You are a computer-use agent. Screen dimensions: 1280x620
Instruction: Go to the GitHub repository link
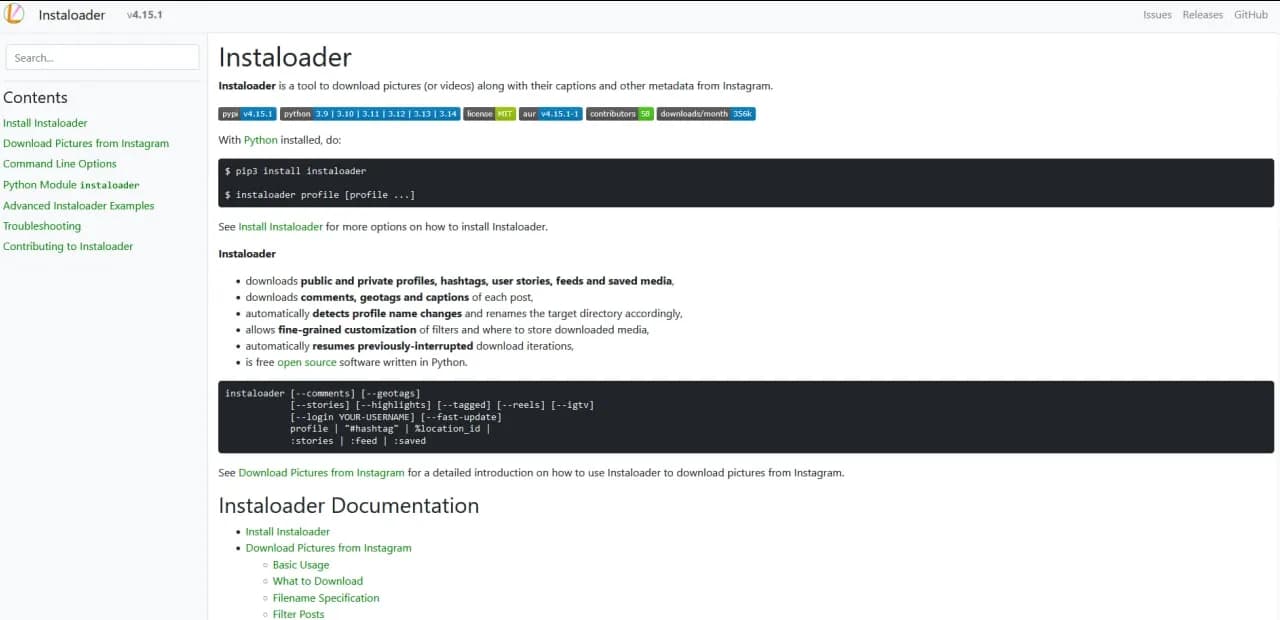click(x=1251, y=15)
